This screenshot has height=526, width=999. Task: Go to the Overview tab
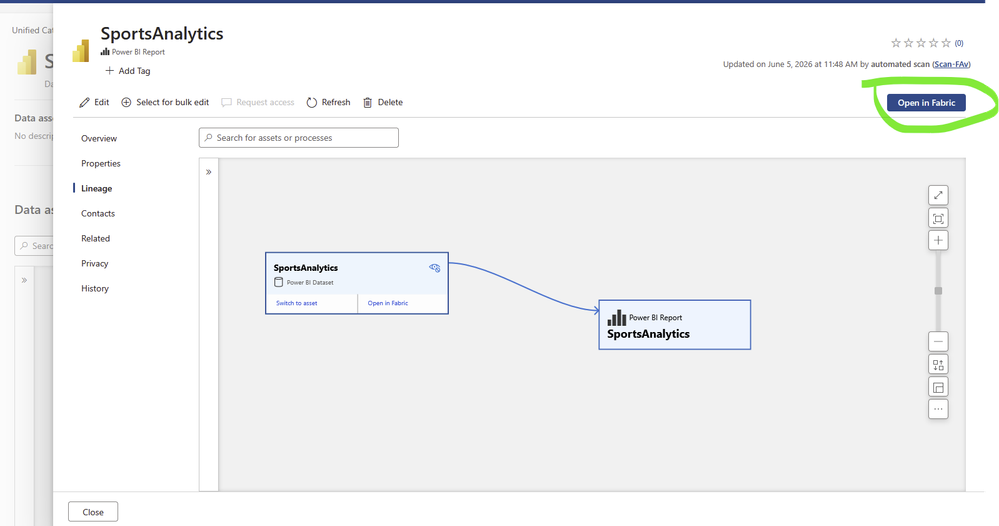99,138
